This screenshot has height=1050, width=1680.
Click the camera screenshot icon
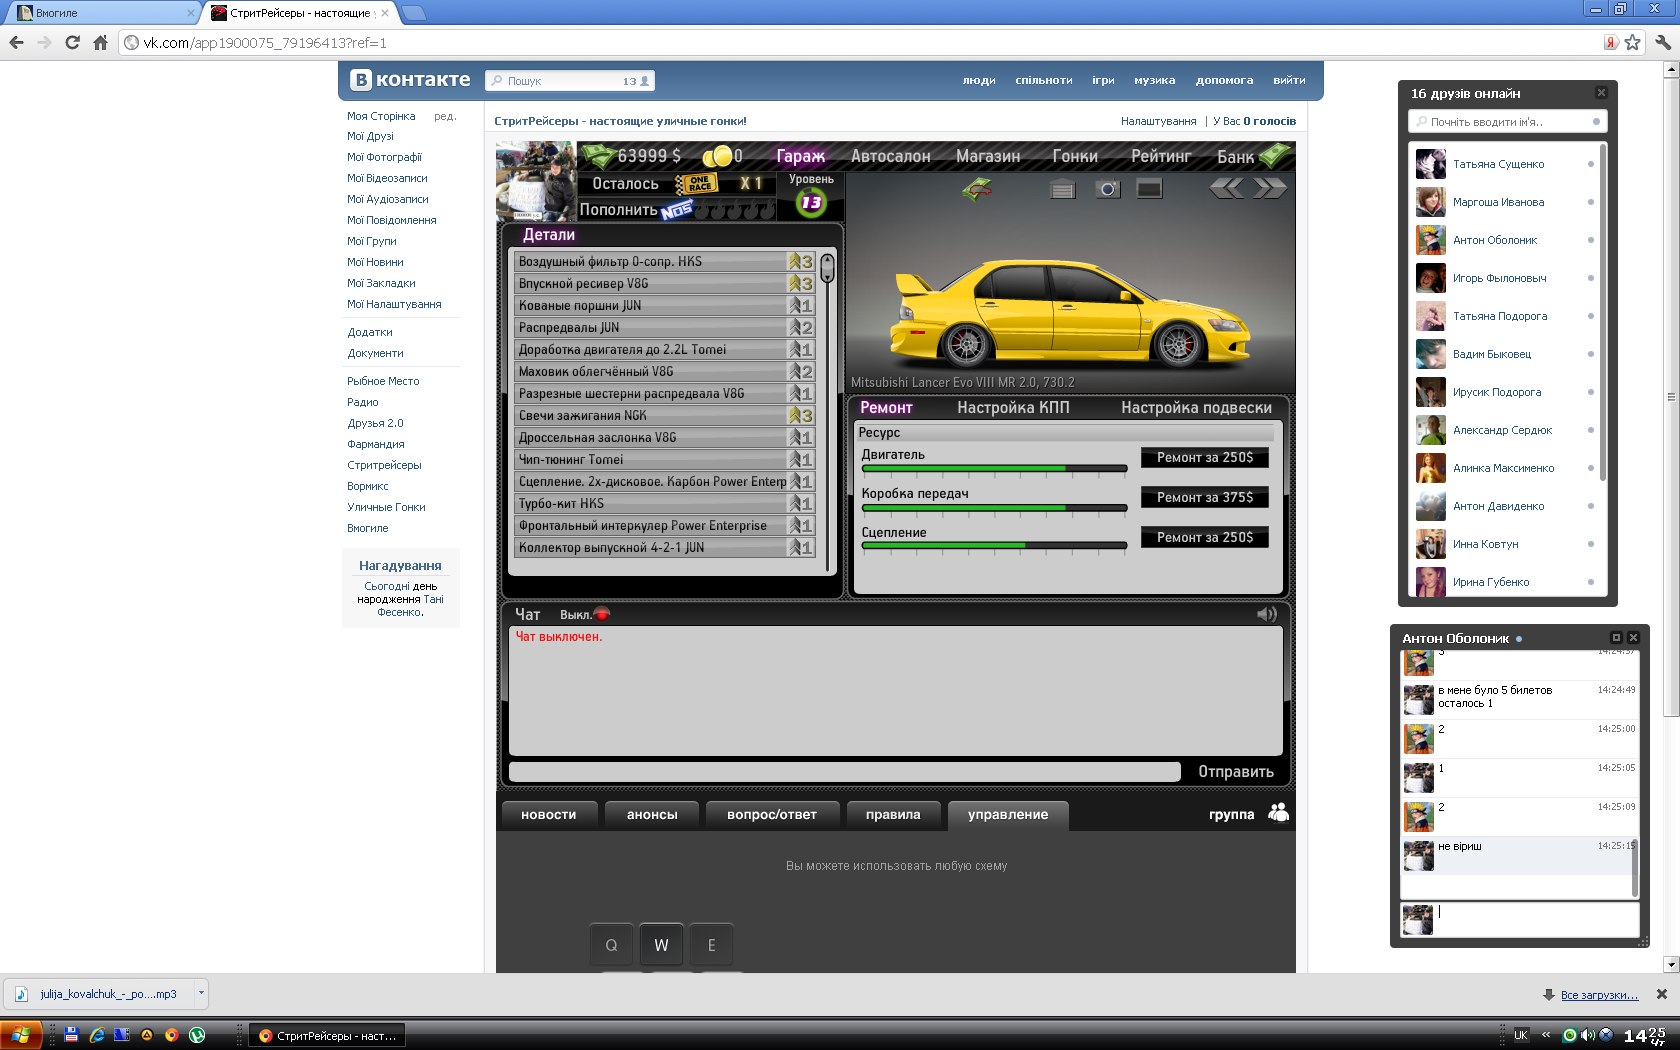[x=1108, y=189]
